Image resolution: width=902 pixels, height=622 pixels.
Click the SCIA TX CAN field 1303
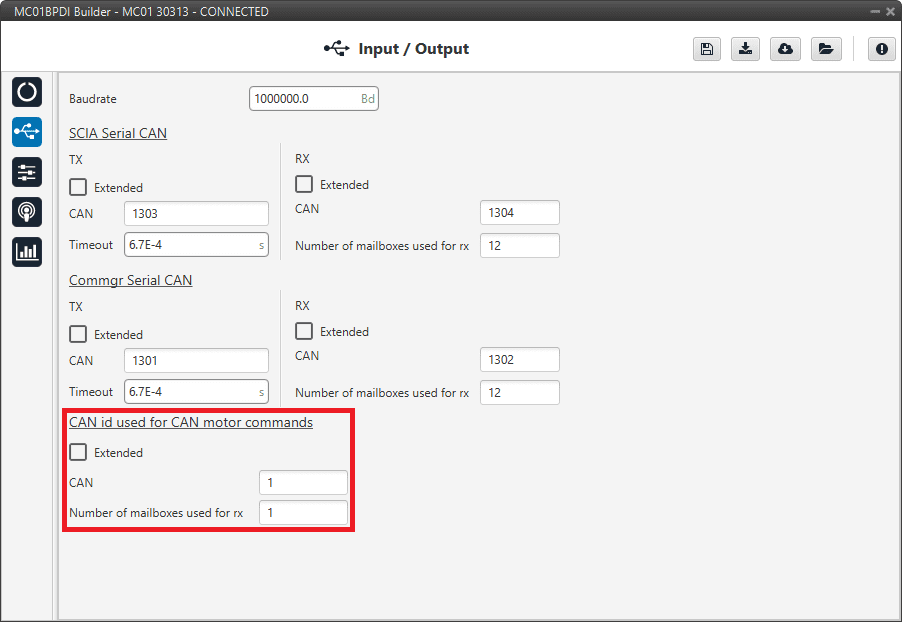point(196,213)
